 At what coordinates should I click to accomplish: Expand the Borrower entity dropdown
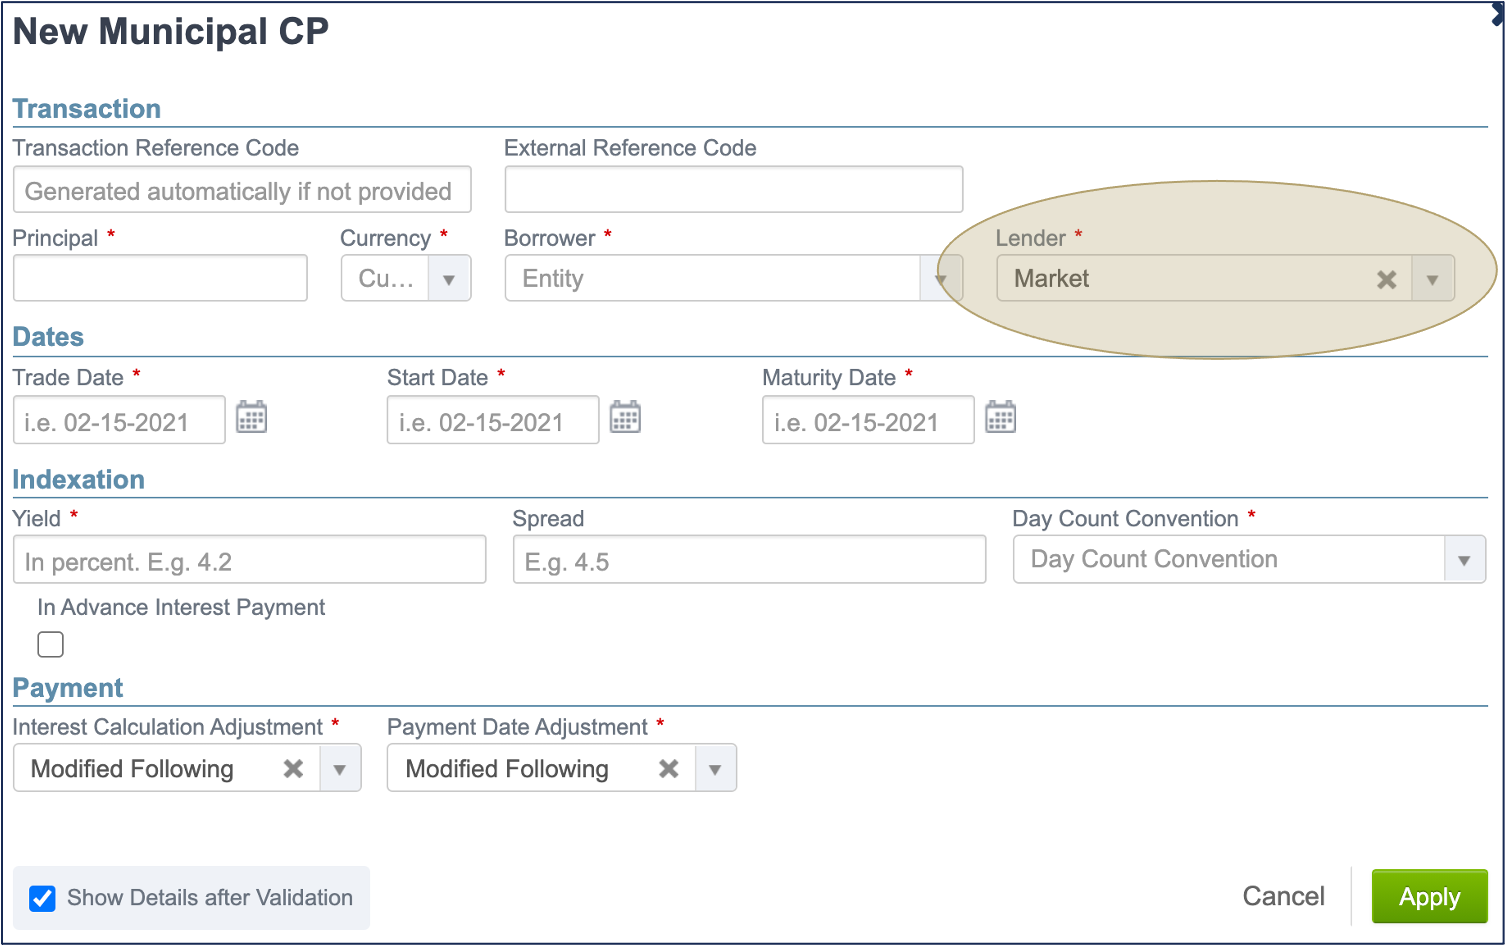tap(941, 279)
